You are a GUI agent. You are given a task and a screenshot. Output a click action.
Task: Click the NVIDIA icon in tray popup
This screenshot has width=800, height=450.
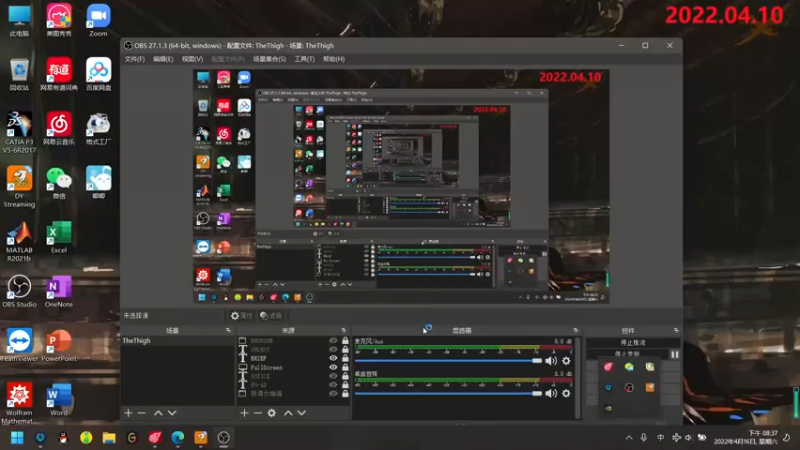pos(608,408)
